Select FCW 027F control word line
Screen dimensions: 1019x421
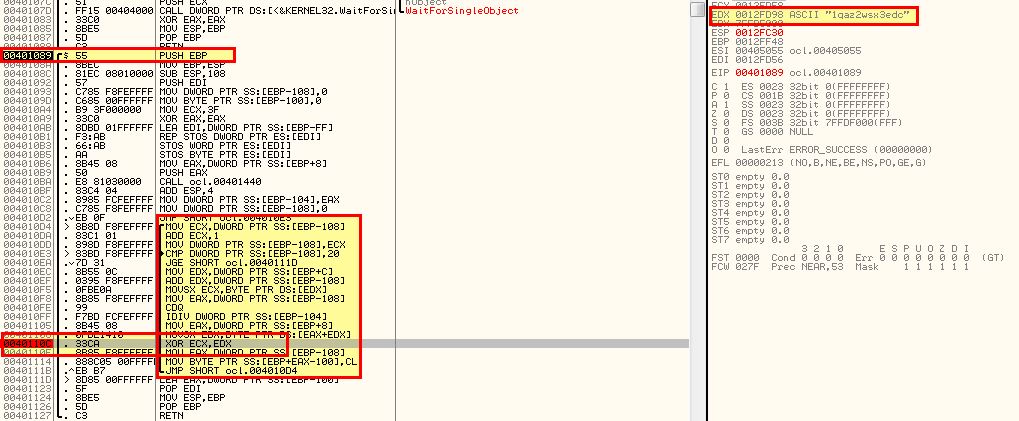point(840,267)
